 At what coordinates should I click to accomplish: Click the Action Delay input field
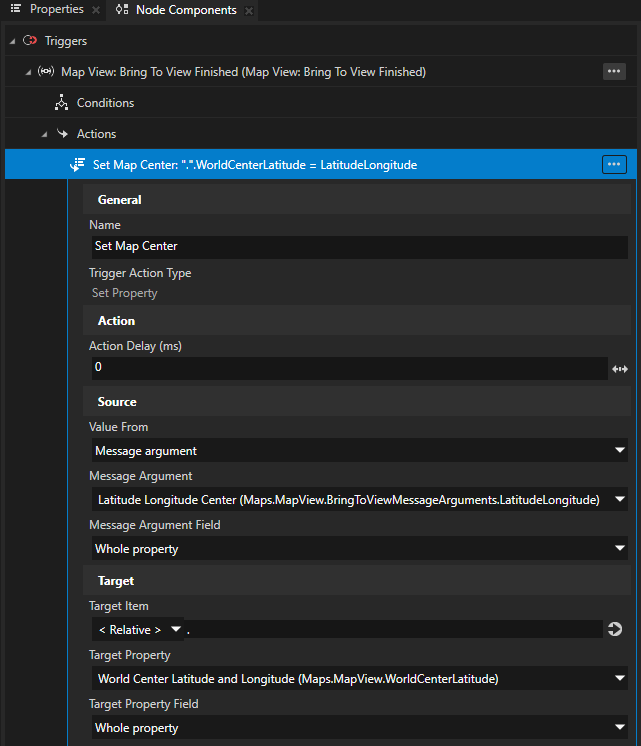tap(348, 368)
